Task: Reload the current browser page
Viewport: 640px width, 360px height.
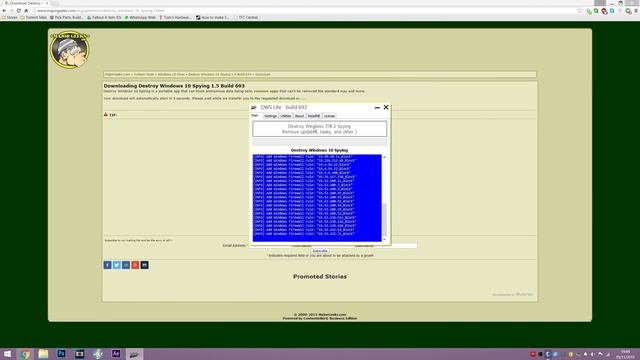Action: point(19,11)
